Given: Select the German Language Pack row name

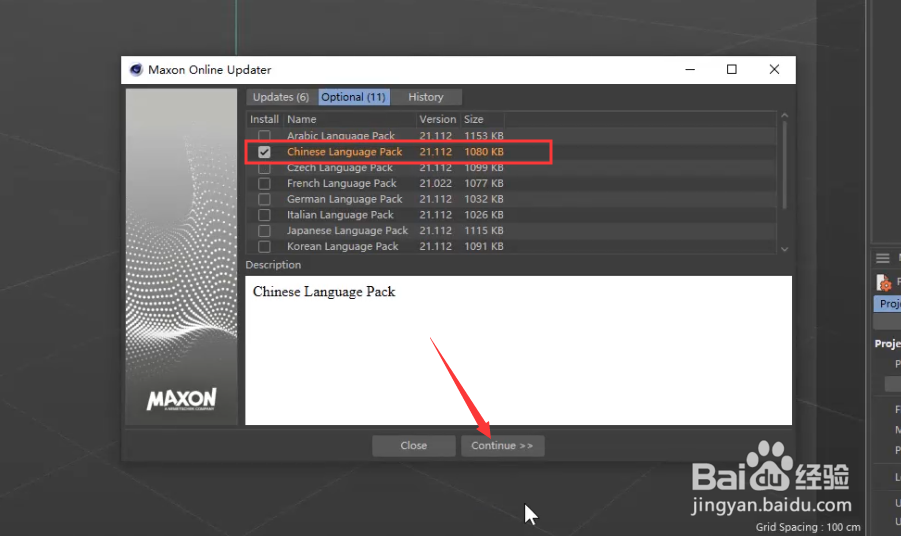Looking at the screenshot, I should tap(345, 199).
